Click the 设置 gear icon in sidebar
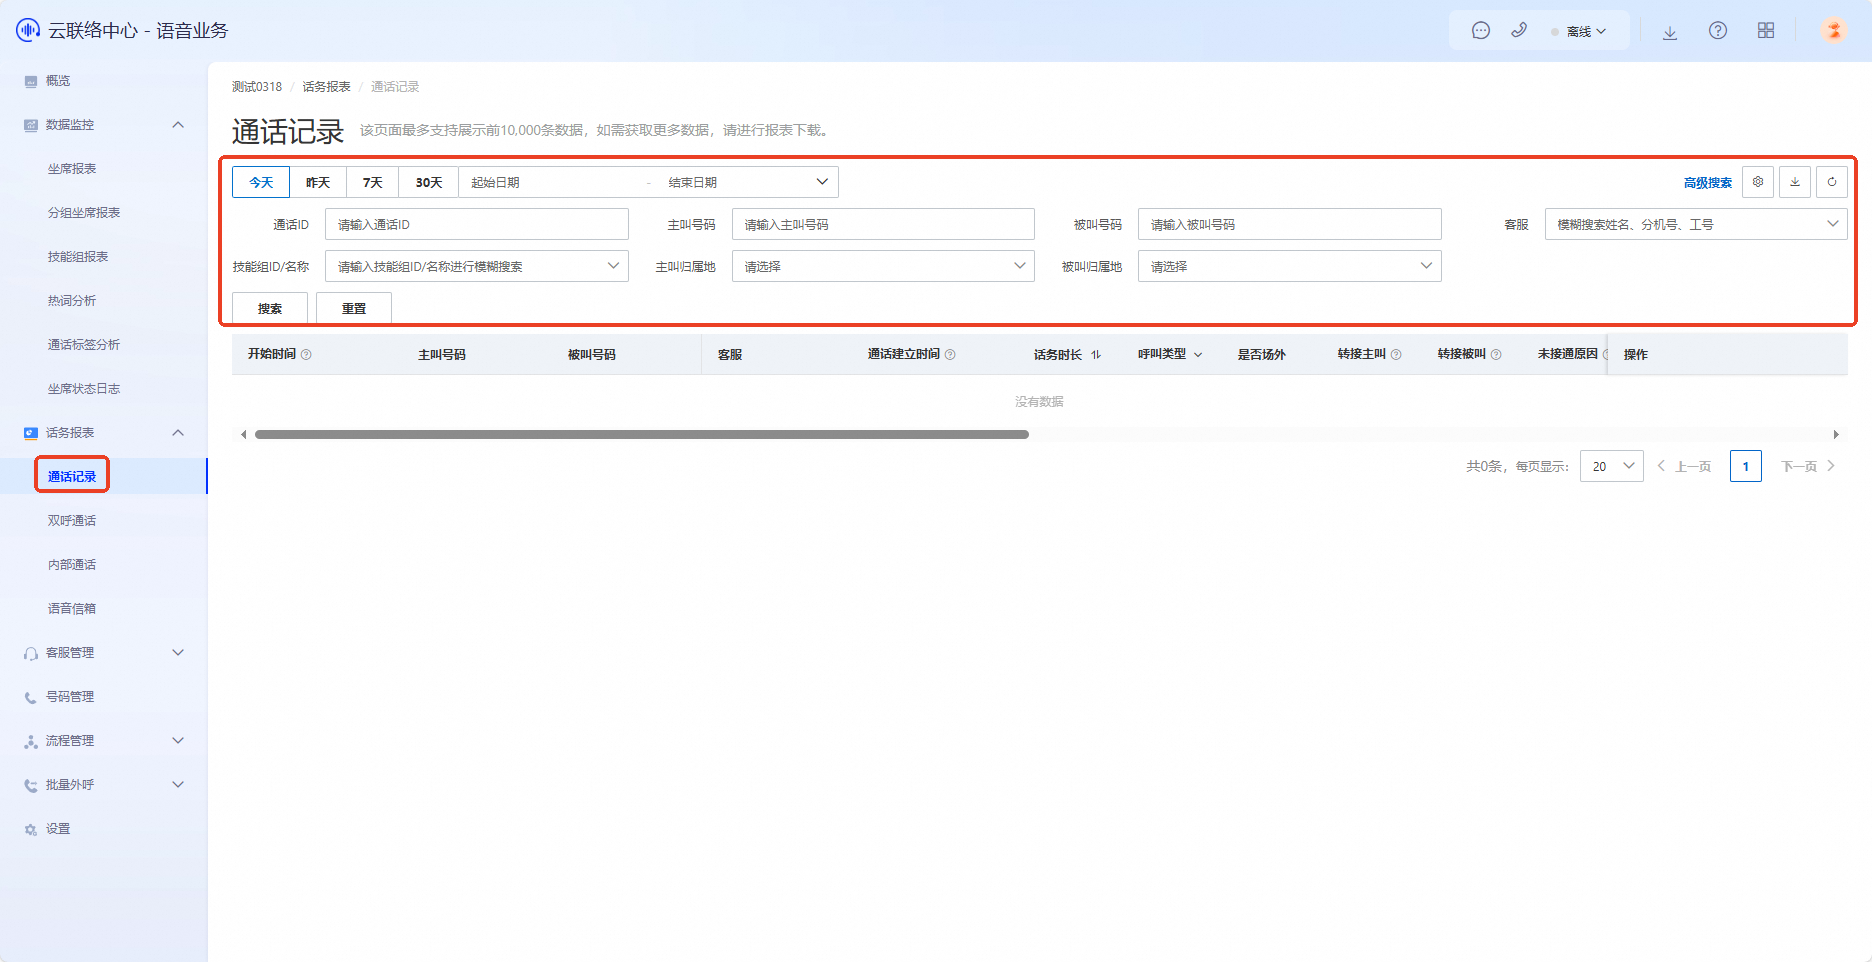 coord(31,830)
